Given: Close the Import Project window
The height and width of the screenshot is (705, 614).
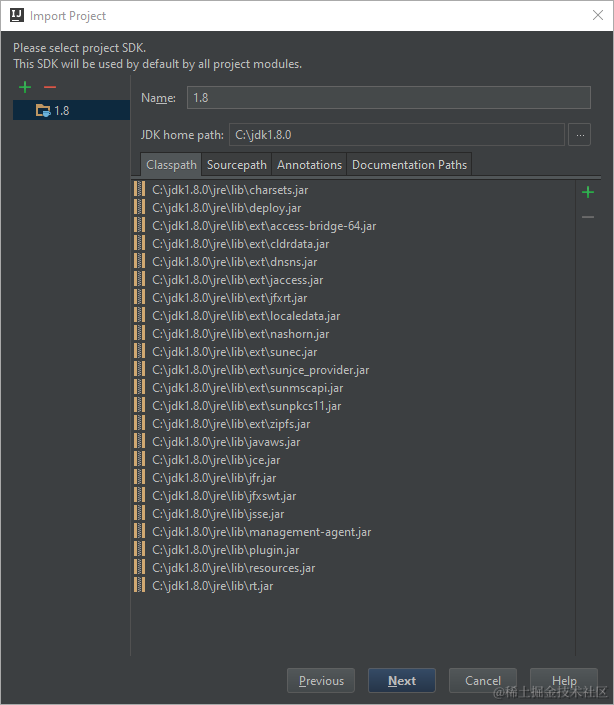Looking at the screenshot, I should tap(598, 15).
